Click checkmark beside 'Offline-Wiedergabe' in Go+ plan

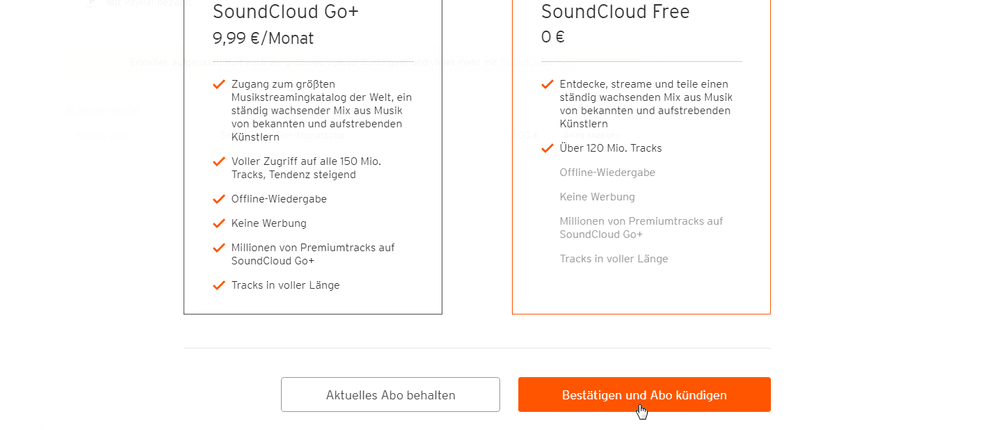point(219,199)
